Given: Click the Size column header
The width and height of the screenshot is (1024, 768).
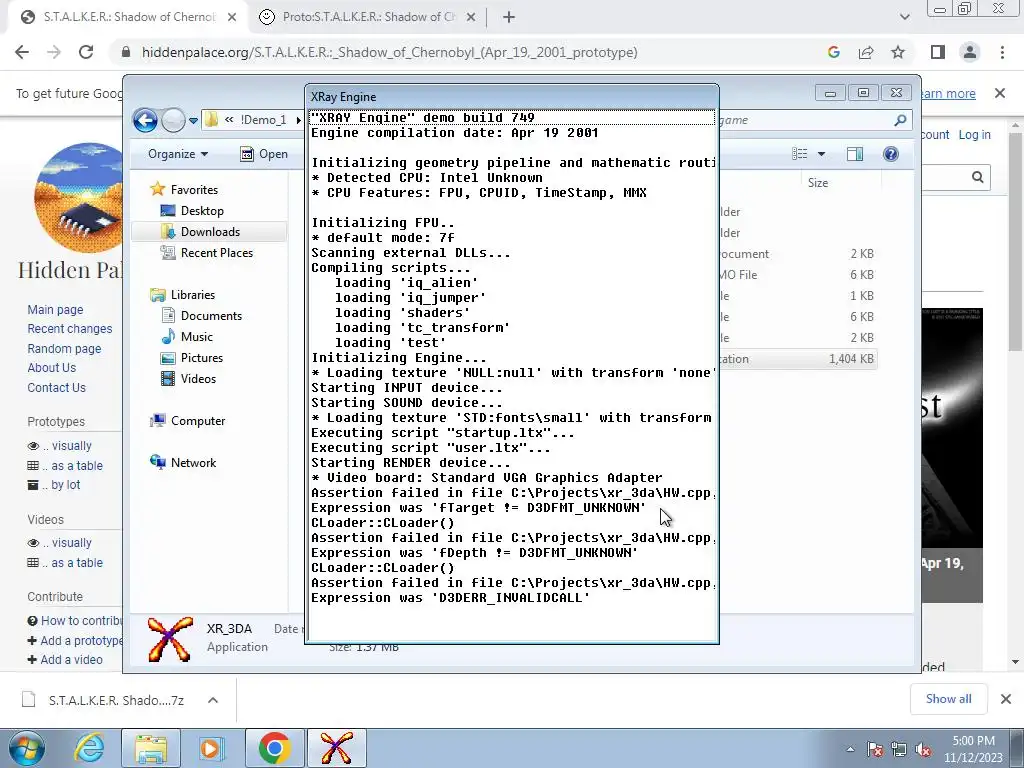Looking at the screenshot, I should pyautogui.click(x=818, y=183).
